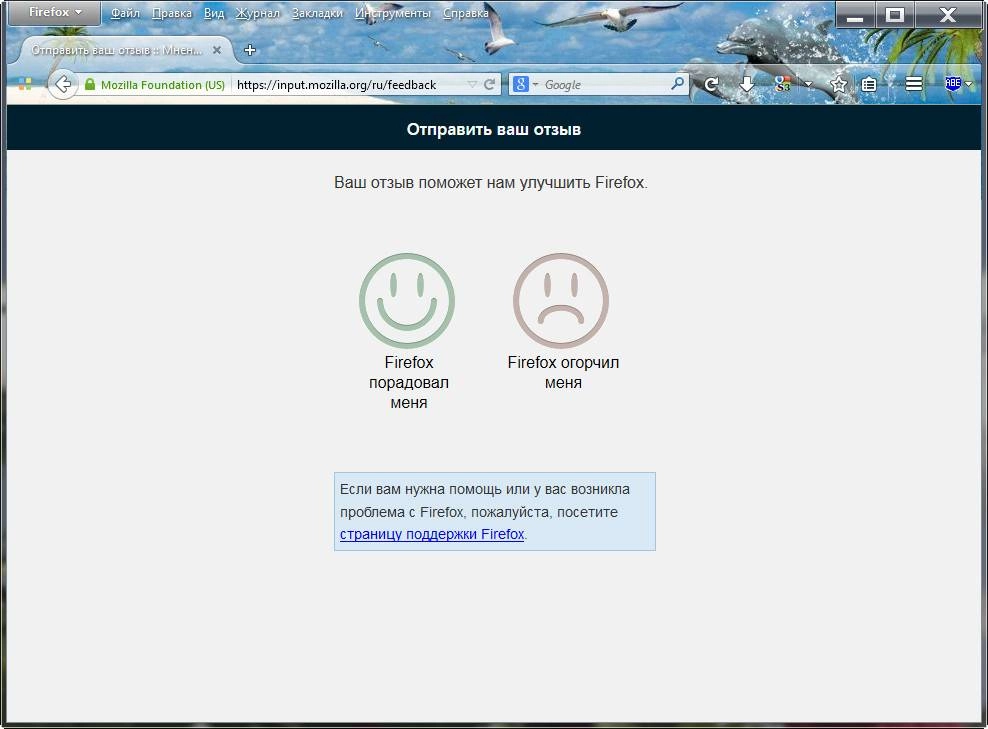Open the Firefox application menu button

click(x=55, y=13)
